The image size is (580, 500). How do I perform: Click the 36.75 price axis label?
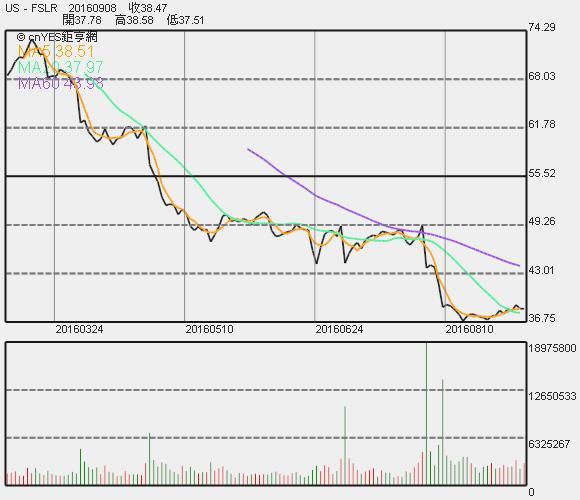pos(542,318)
